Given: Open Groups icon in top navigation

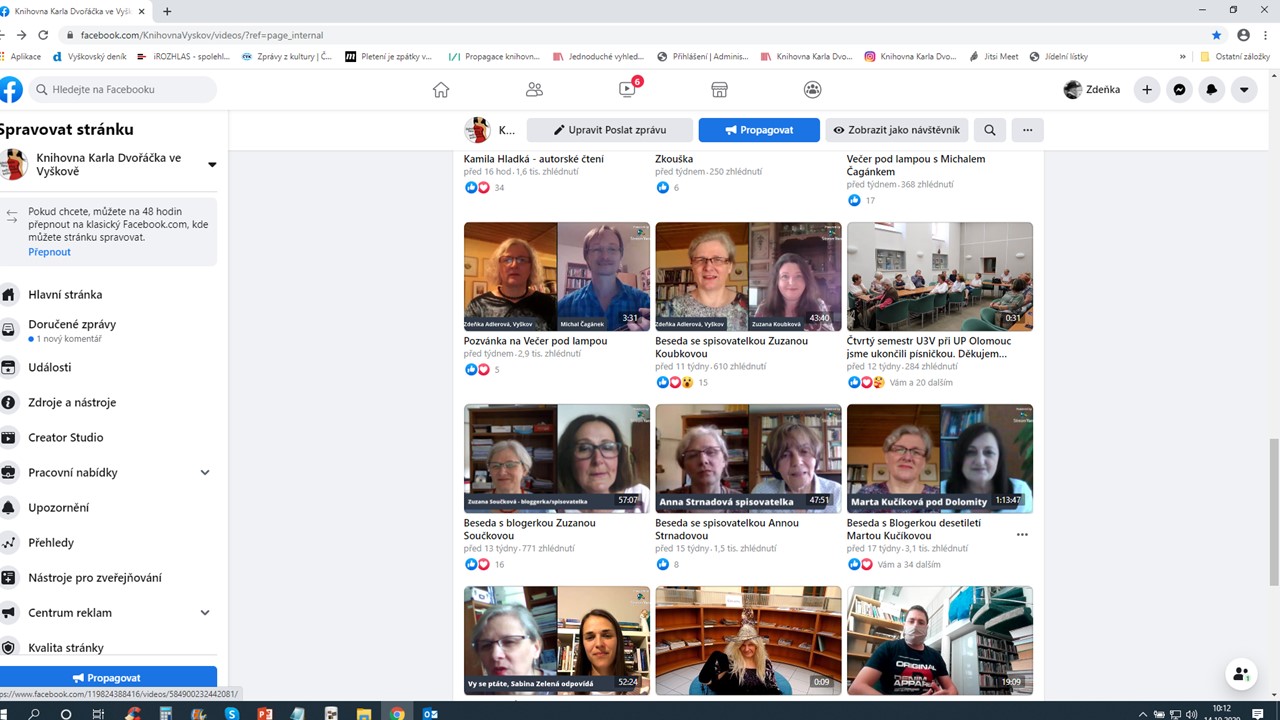Looking at the screenshot, I should tap(812, 90).
